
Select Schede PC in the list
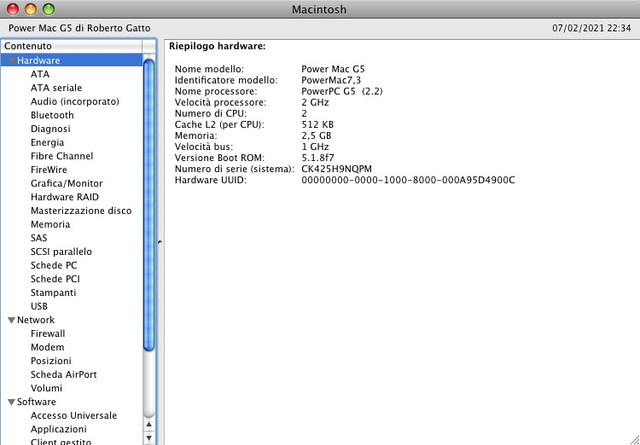click(x=54, y=265)
